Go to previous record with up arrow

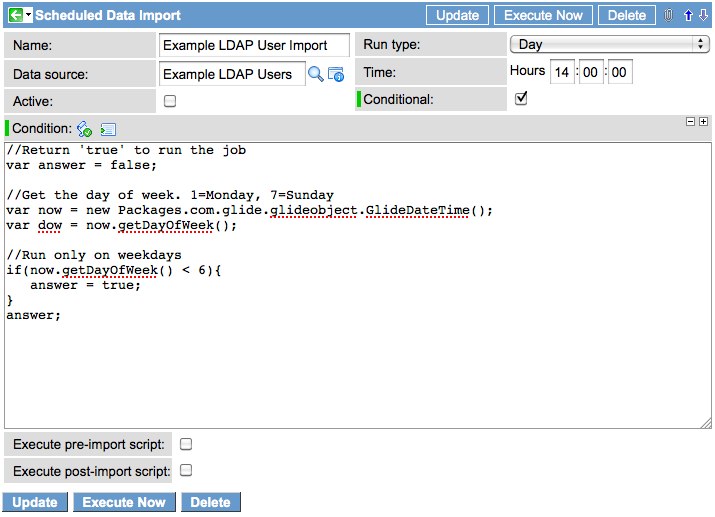pyautogui.click(x=688, y=15)
